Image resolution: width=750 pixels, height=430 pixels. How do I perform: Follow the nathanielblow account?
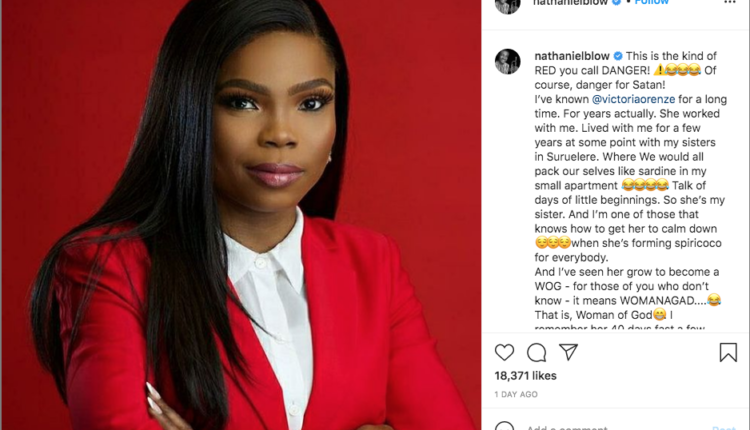pos(651,2)
